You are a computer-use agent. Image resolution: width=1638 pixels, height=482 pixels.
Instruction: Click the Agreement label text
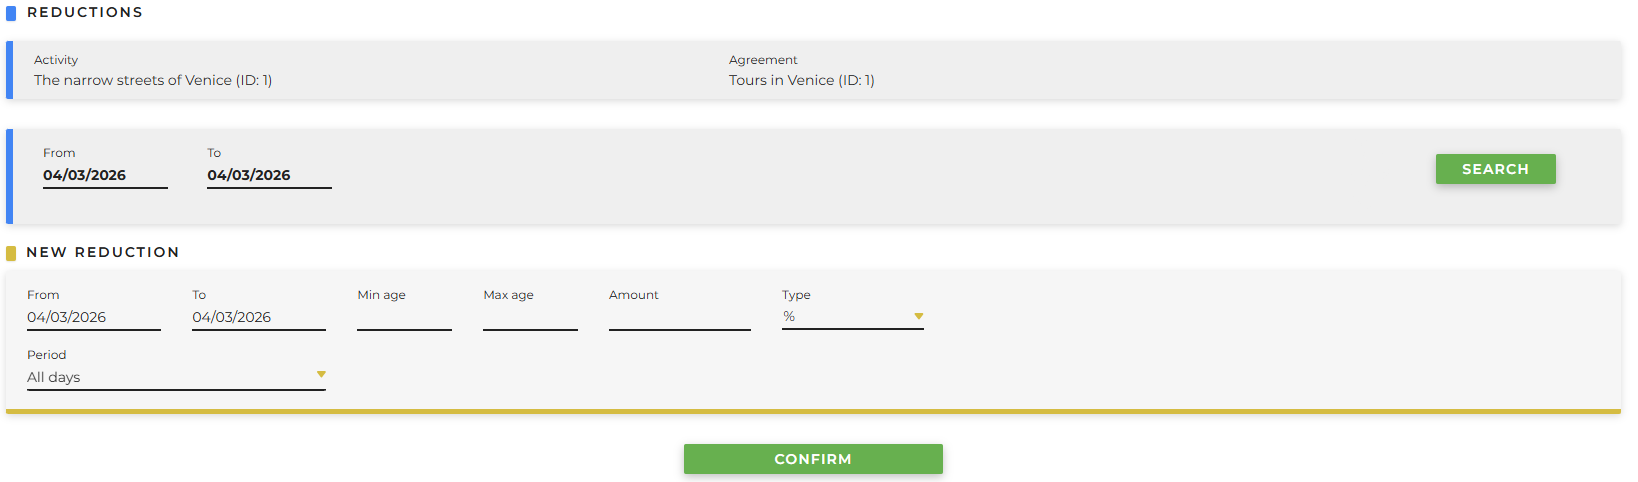coord(763,60)
